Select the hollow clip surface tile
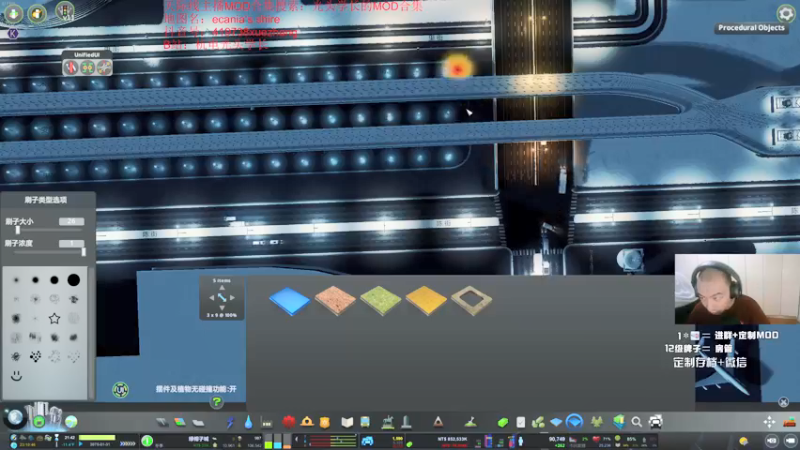This screenshot has width=800, height=450. click(x=472, y=301)
